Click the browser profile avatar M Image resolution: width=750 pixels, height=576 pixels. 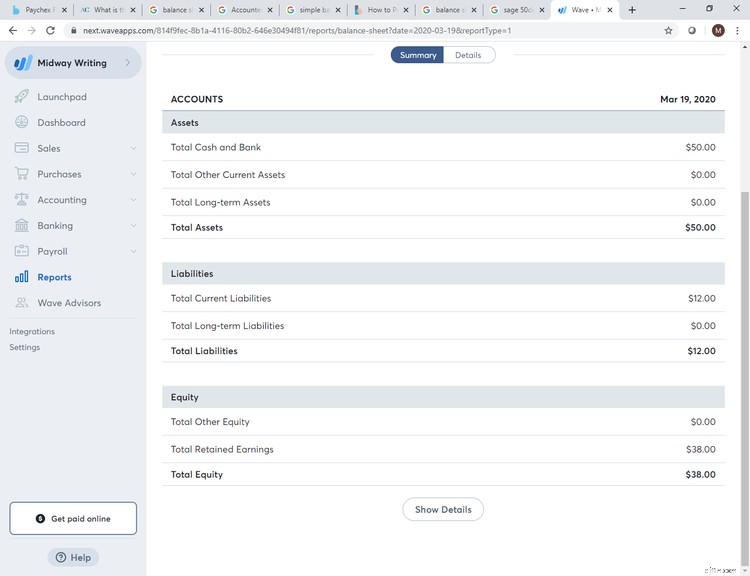718,31
